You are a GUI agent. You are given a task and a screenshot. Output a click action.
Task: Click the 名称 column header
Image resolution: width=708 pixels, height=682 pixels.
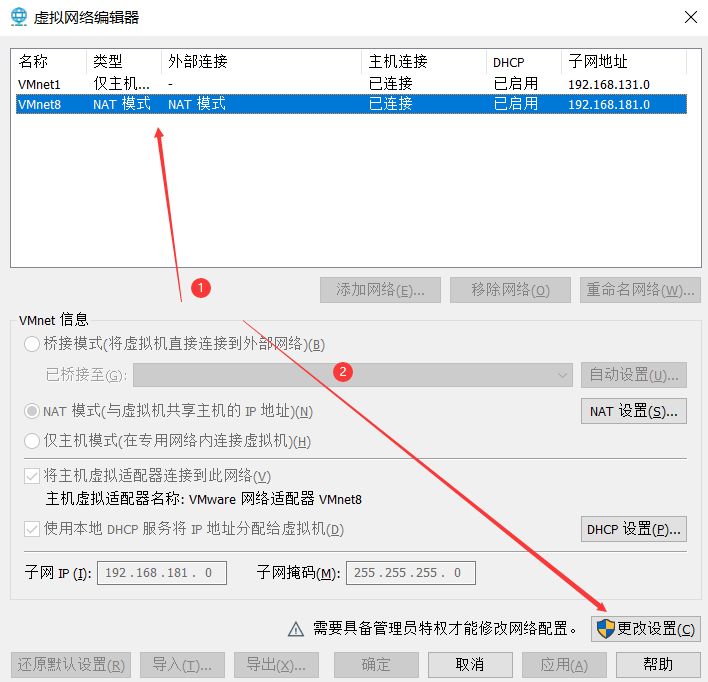pyautogui.click(x=49, y=61)
